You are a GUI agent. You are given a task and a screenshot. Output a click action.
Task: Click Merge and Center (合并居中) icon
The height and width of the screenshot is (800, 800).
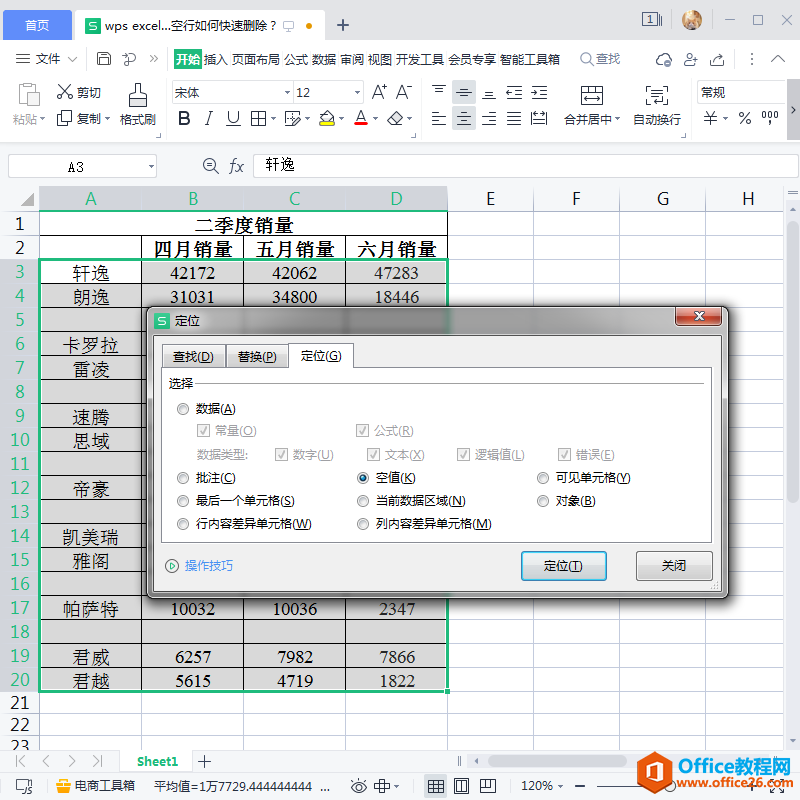(x=591, y=96)
